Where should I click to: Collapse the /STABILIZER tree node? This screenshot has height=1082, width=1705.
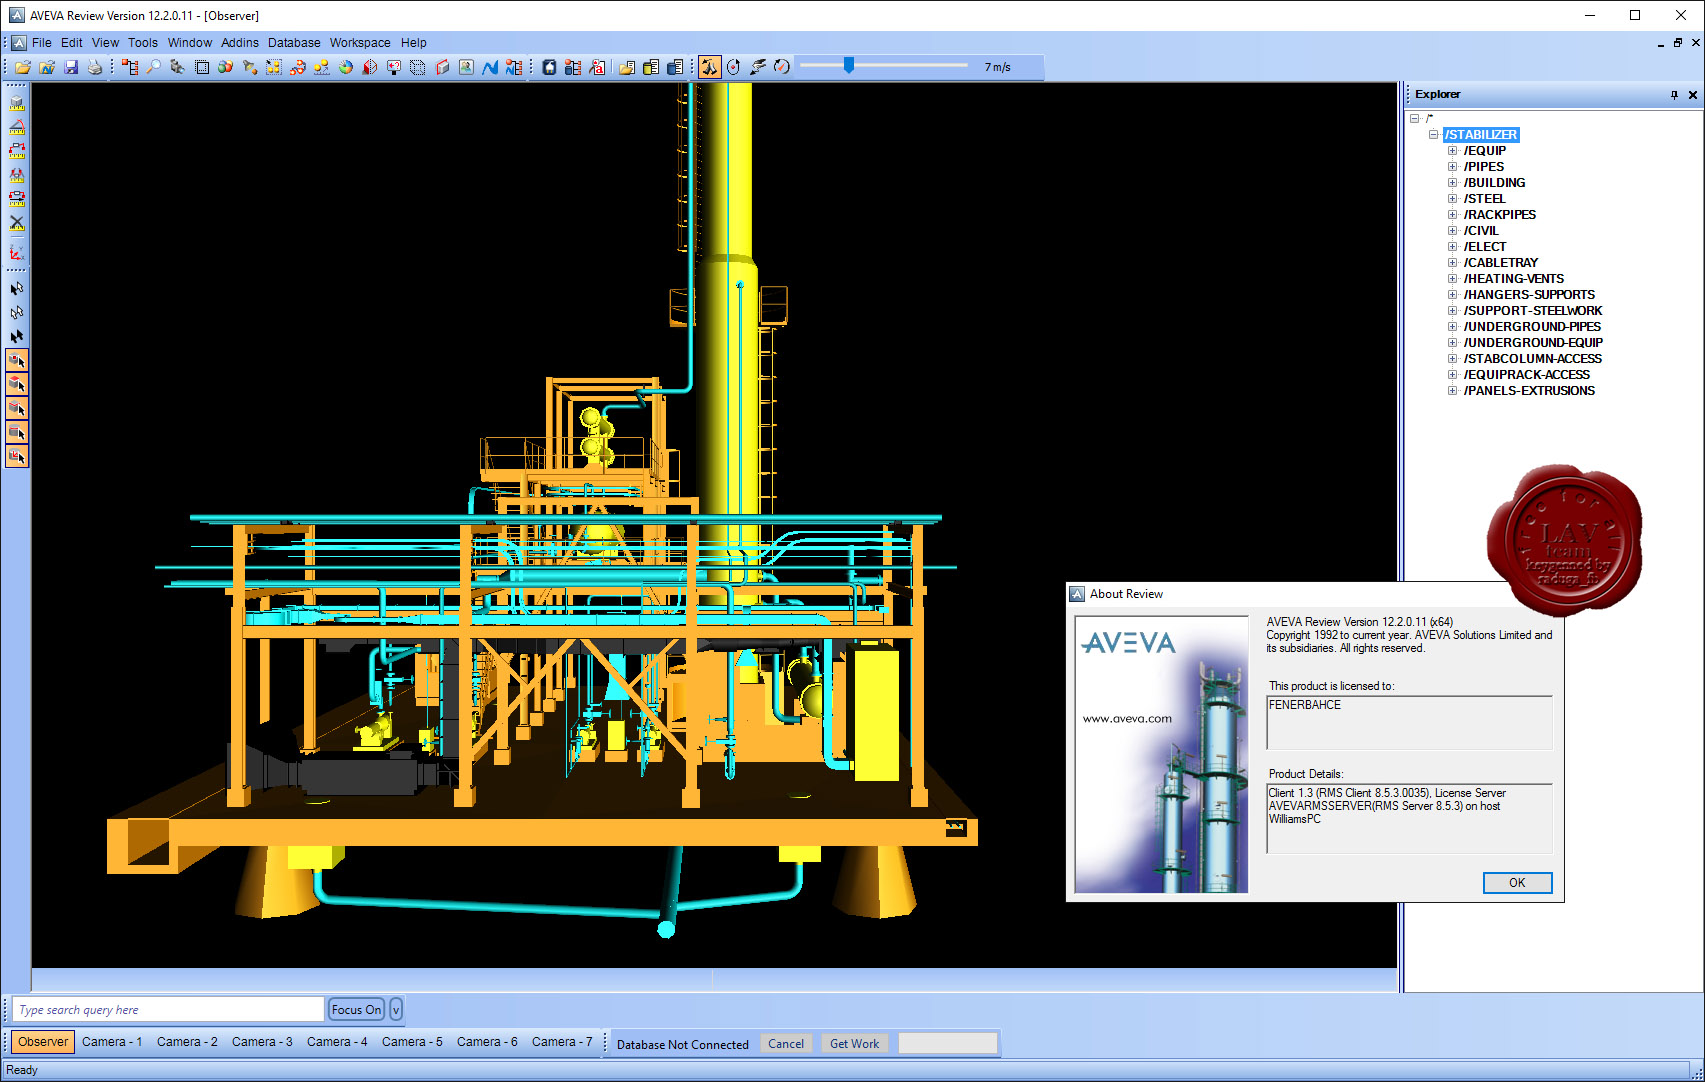pyautogui.click(x=1433, y=134)
